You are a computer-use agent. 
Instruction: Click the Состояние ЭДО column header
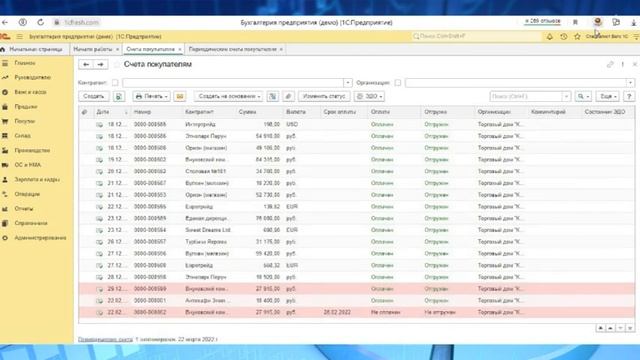click(604, 112)
